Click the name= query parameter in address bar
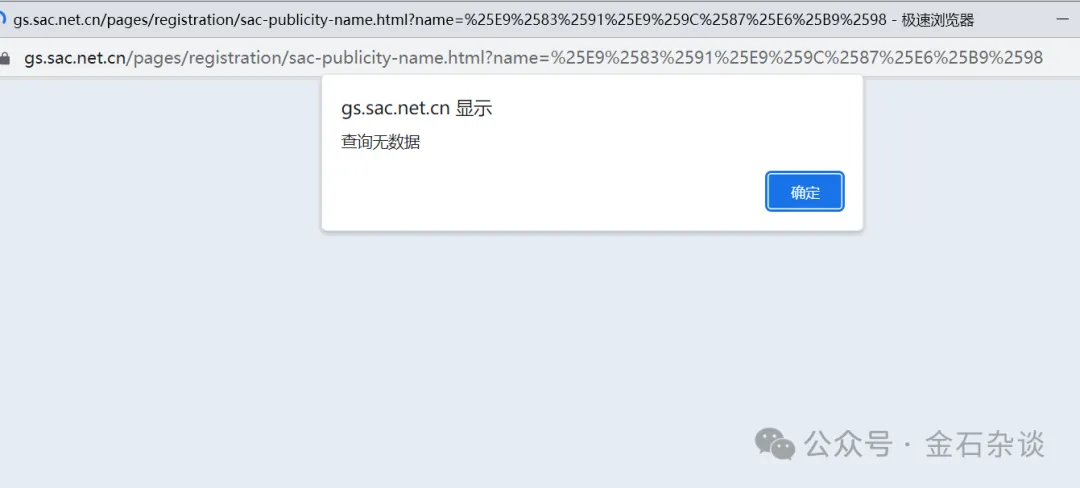The width and height of the screenshot is (1080, 488). coord(522,58)
